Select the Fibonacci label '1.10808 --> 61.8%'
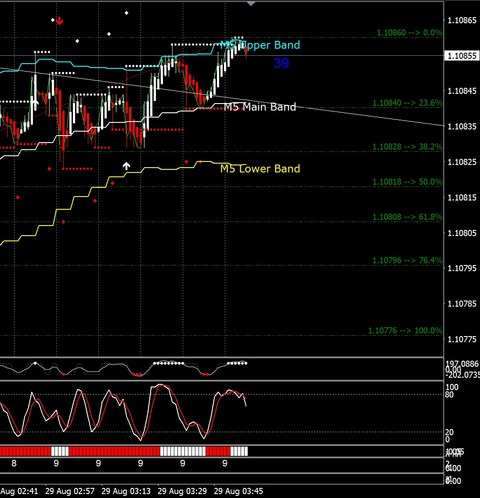The height and width of the screenshot is (498, 480). (407, 217)
